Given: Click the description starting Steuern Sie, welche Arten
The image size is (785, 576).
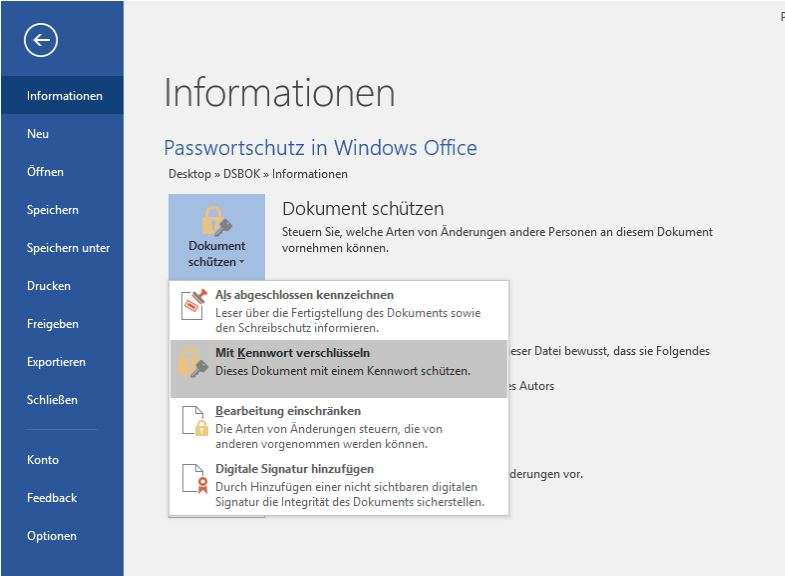Looking at the screenshot, I should 497,240.
